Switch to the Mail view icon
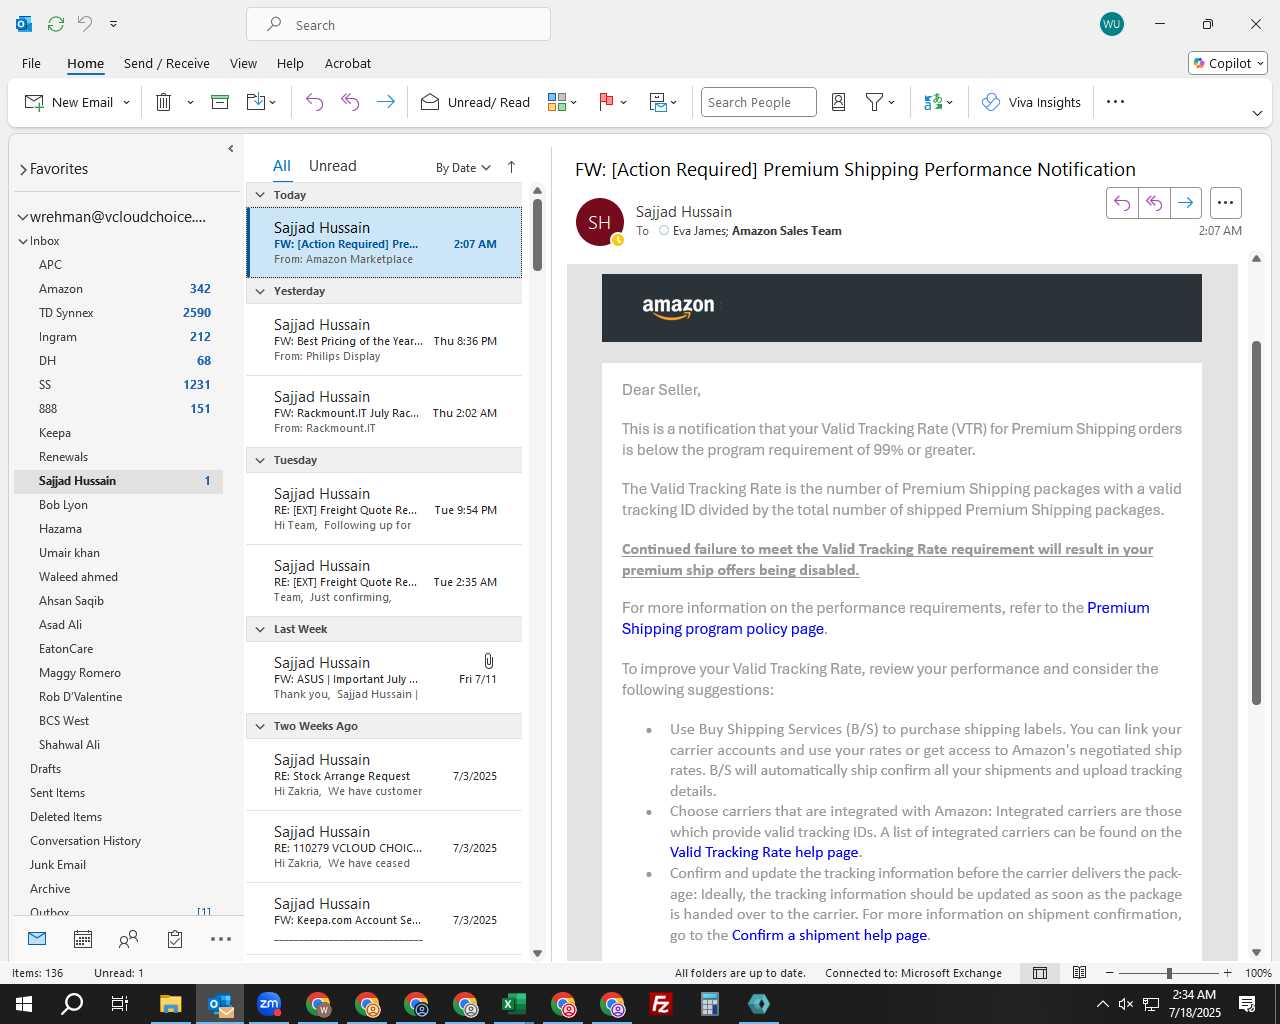The height and width of the screenshot is (1024, 1280). coord(37,939)
